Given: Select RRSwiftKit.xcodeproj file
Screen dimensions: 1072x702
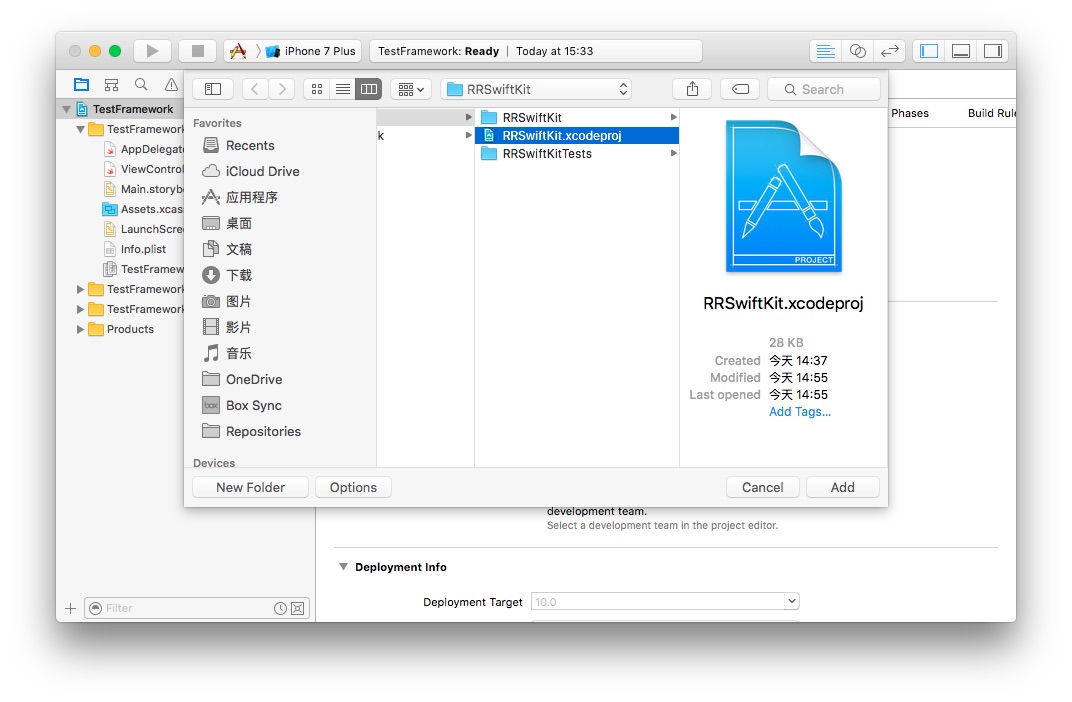Looking at the screenshot, I should tap(577, 135).
